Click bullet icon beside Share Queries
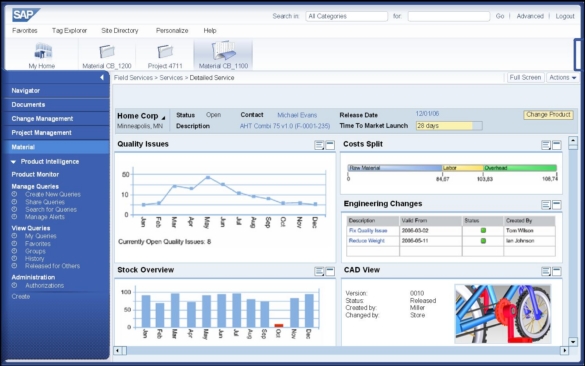 coord(14,202)
